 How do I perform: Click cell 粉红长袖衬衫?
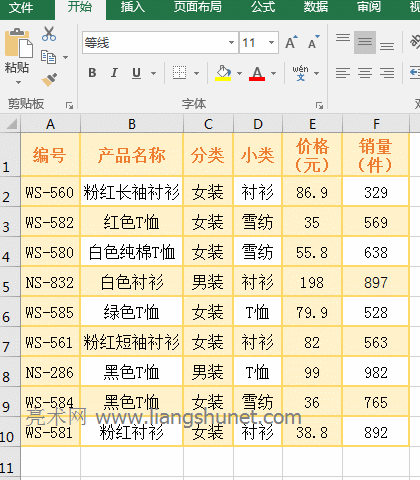(x=132, y=192)
